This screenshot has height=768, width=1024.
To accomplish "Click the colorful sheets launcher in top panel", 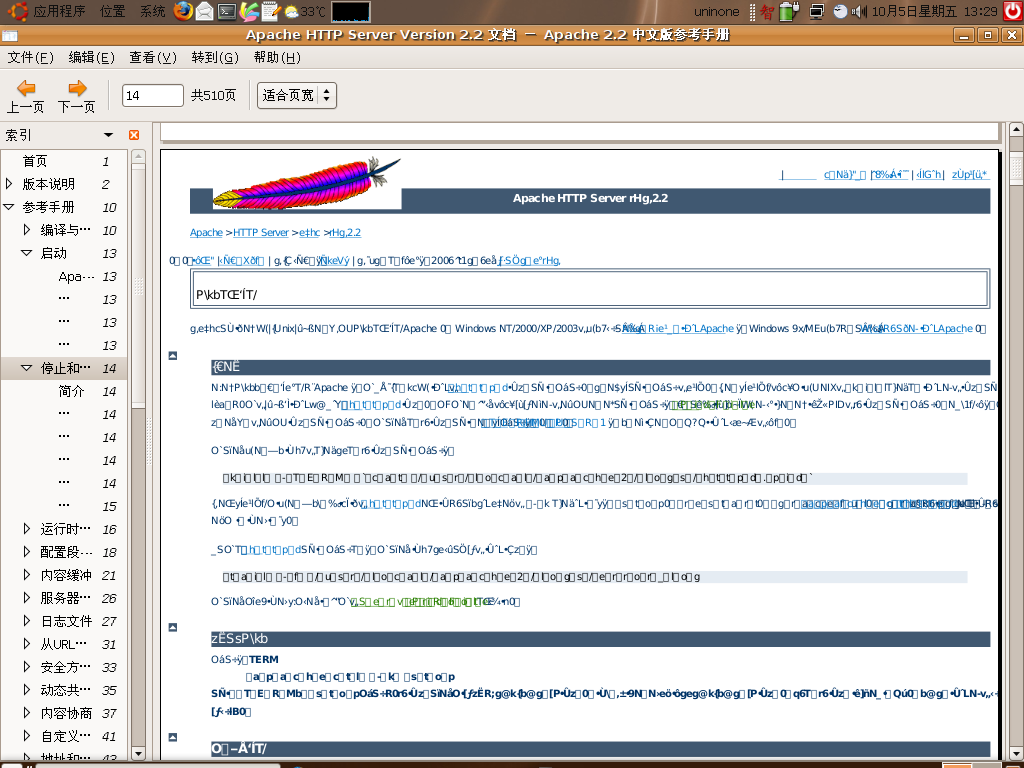I will pos(249,11).
